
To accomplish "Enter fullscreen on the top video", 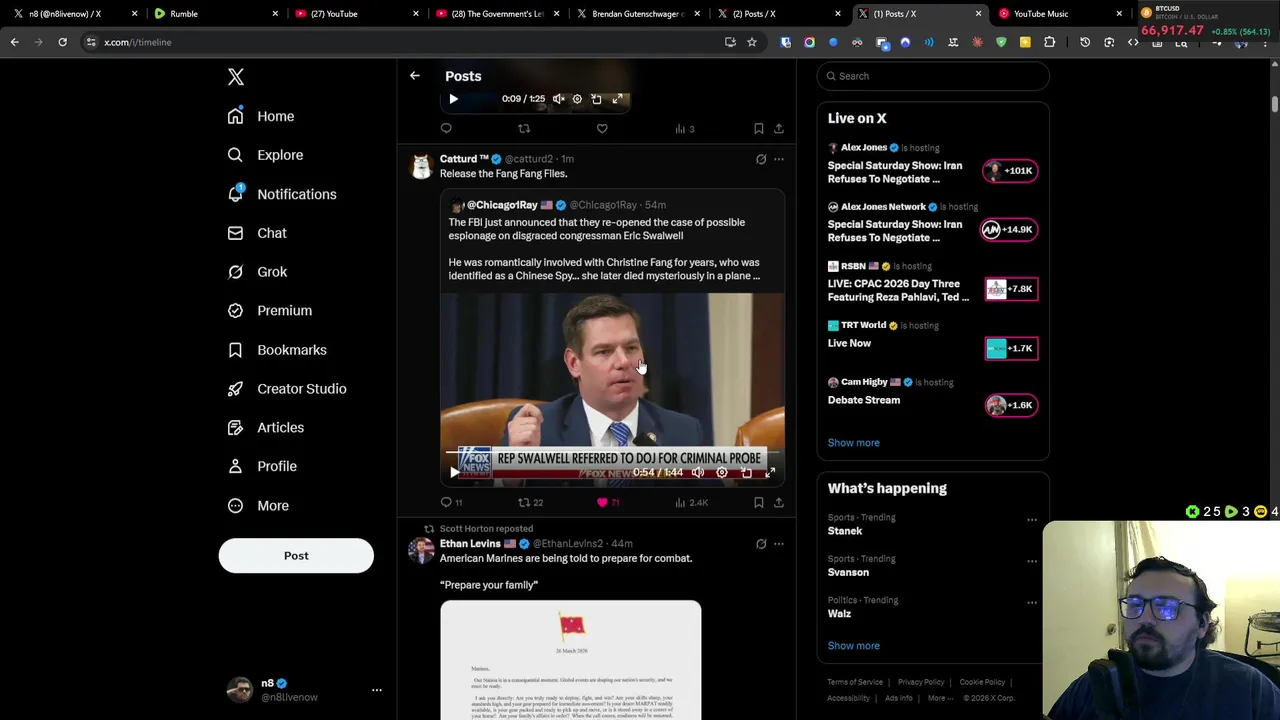I will click(617, 99).
